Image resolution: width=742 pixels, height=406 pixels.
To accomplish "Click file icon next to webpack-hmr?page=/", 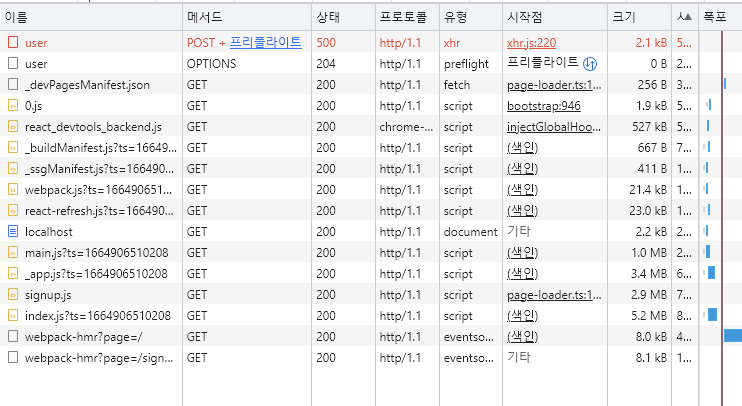I will 13,336.
